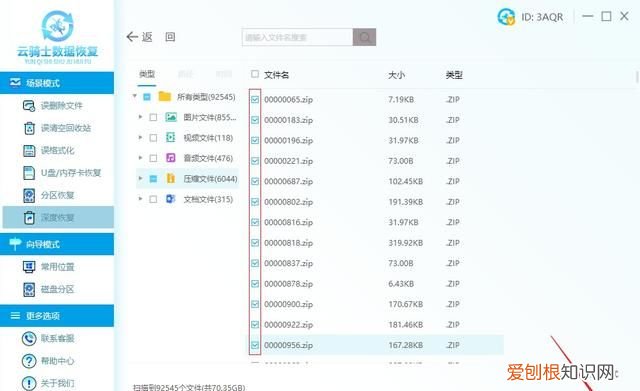Open 磁盘分区 disk partition icon
This screenshot has width=640, height=391.
(x=29, y=289)
